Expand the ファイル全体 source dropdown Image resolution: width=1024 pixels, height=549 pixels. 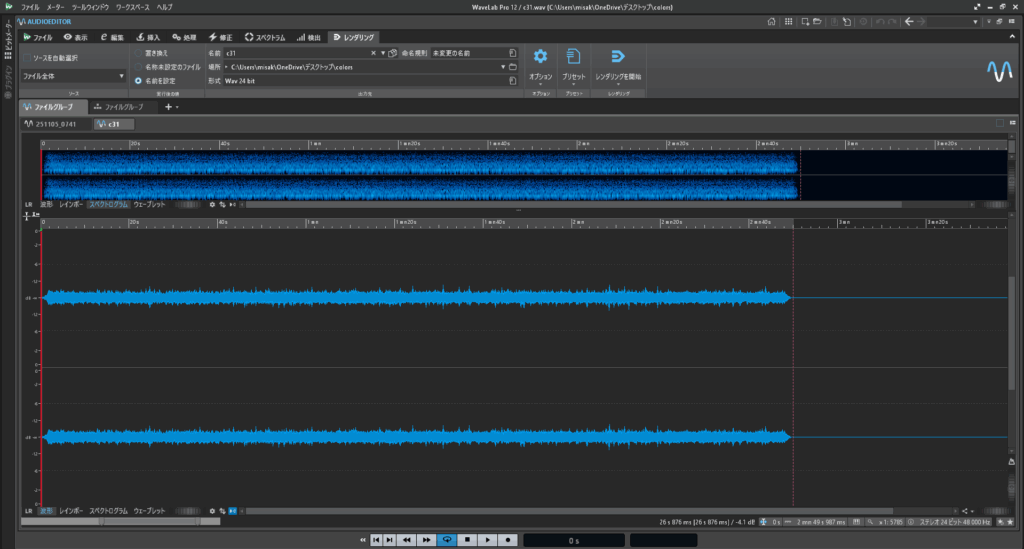(x=122, y=76)
